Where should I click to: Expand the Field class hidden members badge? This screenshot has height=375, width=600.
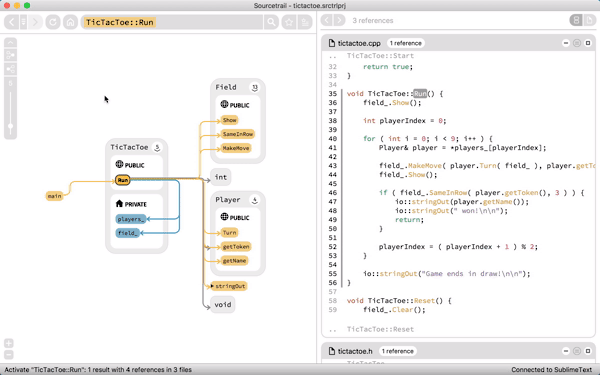[x=254, y=88]
